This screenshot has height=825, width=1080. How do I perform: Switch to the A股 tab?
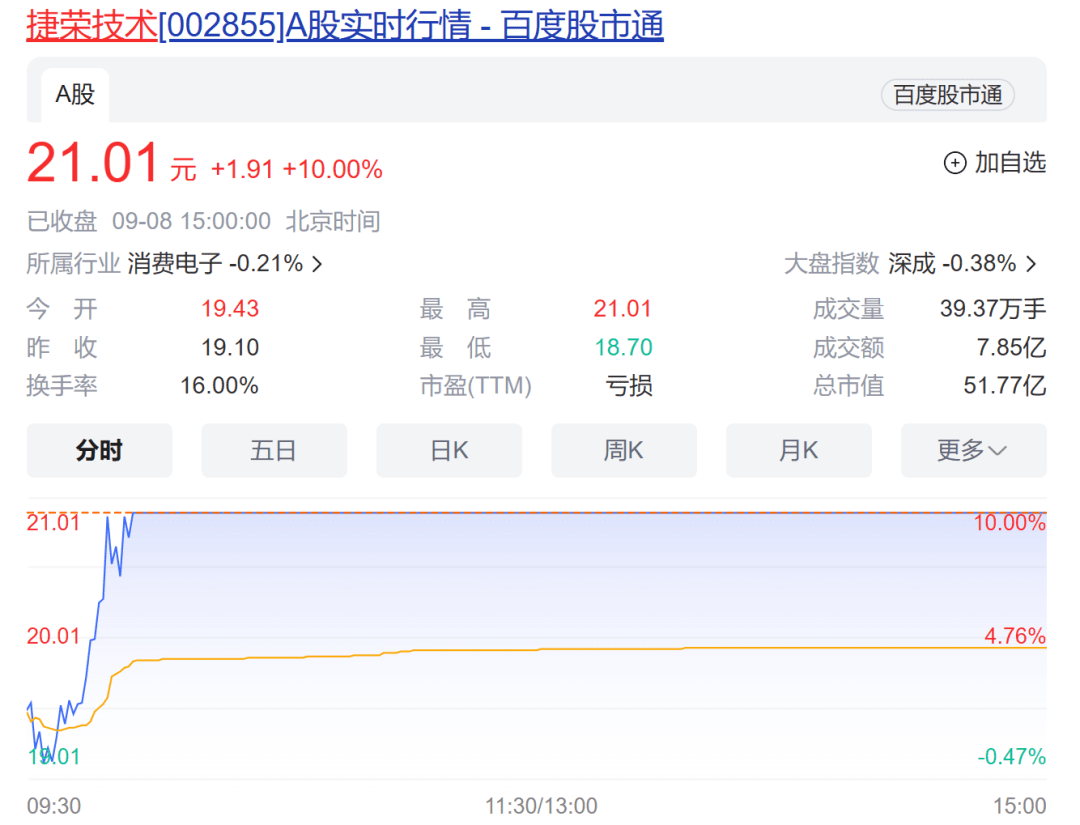(x=72, y=95)
